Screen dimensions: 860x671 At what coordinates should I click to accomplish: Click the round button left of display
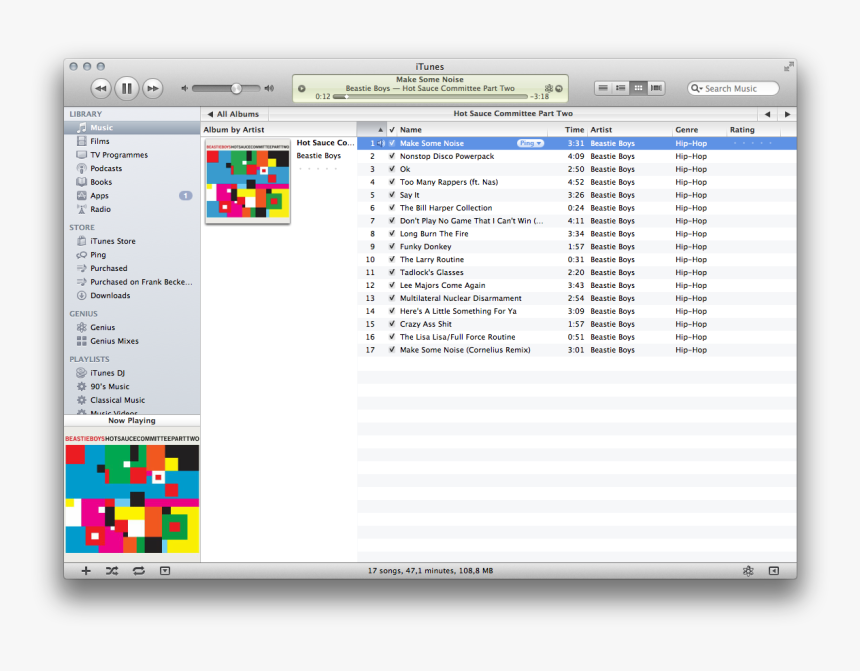coord(302,88)
